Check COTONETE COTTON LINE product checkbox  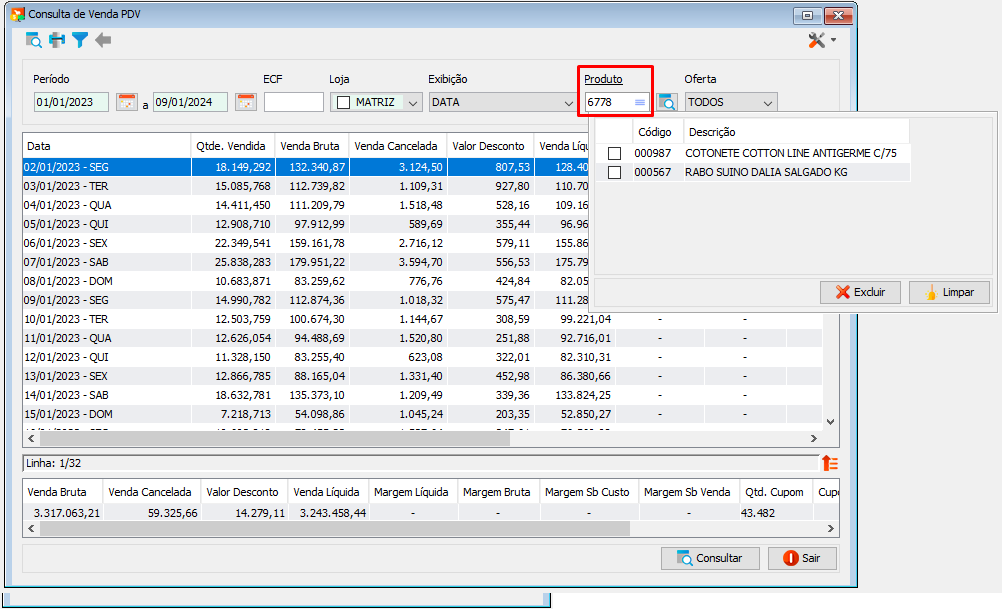pos(614,153)
